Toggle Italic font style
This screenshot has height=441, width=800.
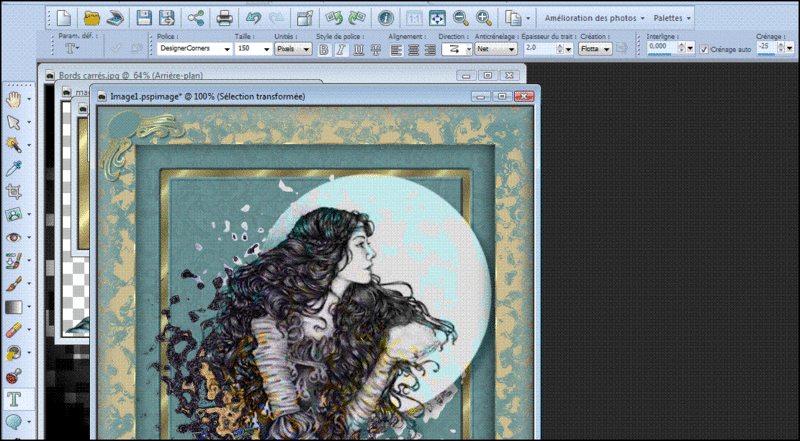point(341,50)
